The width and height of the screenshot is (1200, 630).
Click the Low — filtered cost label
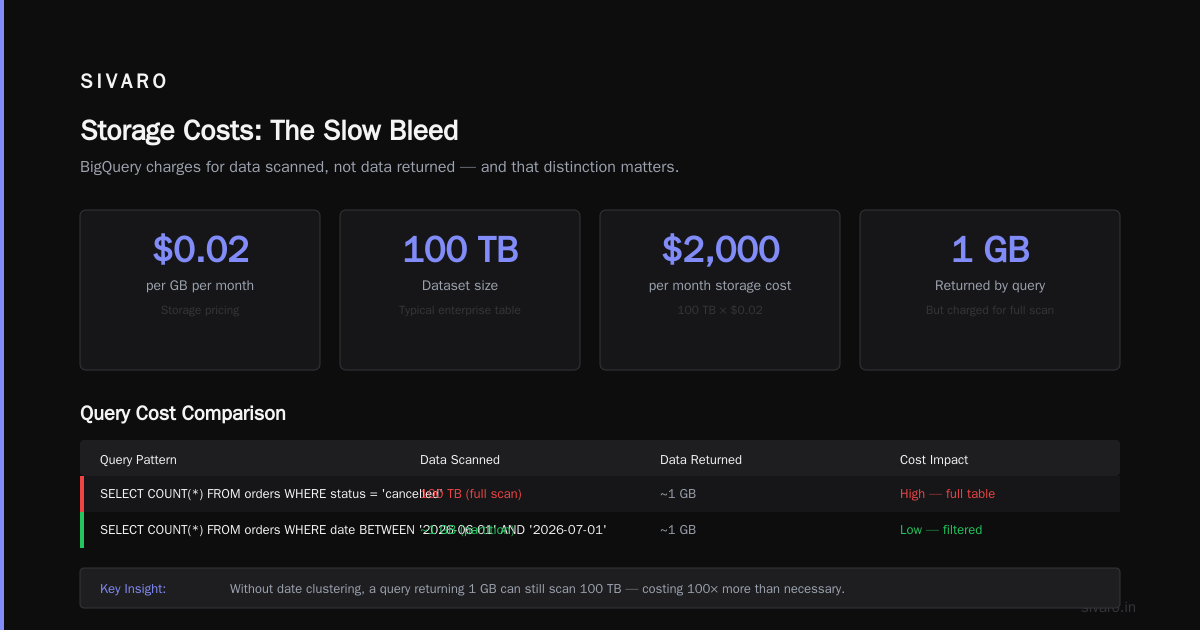click(x=941, y=530)
